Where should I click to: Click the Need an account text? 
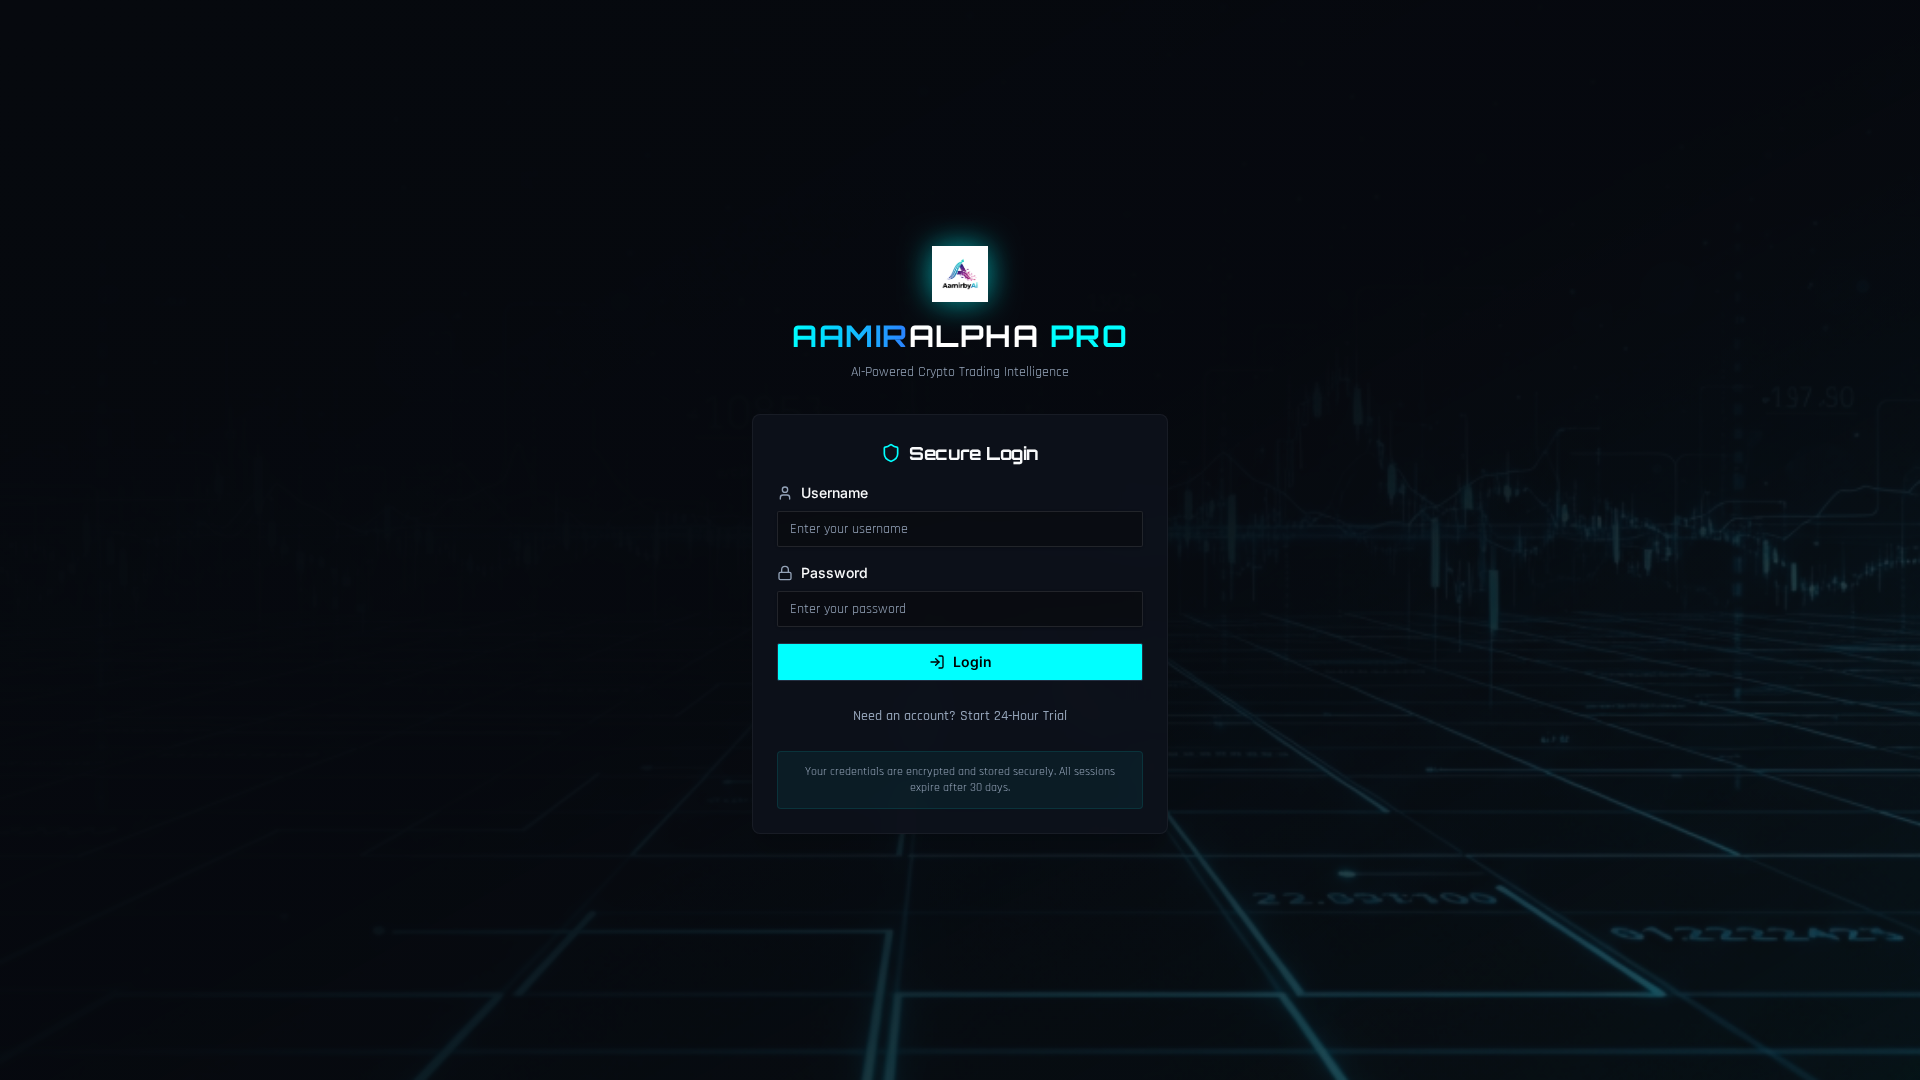(x=902, y=715)
